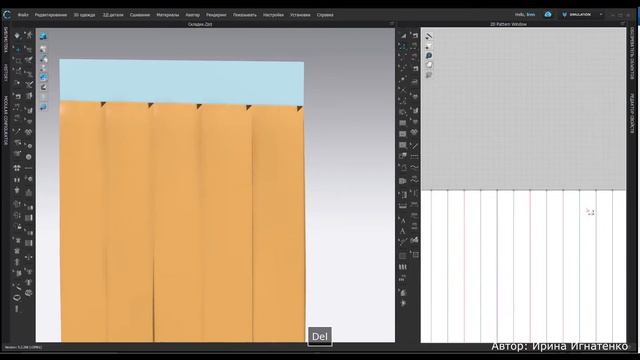Screen dimensions: 640x360
Task: Open the Рендеринг menu
Action: (x=216, y=15)
